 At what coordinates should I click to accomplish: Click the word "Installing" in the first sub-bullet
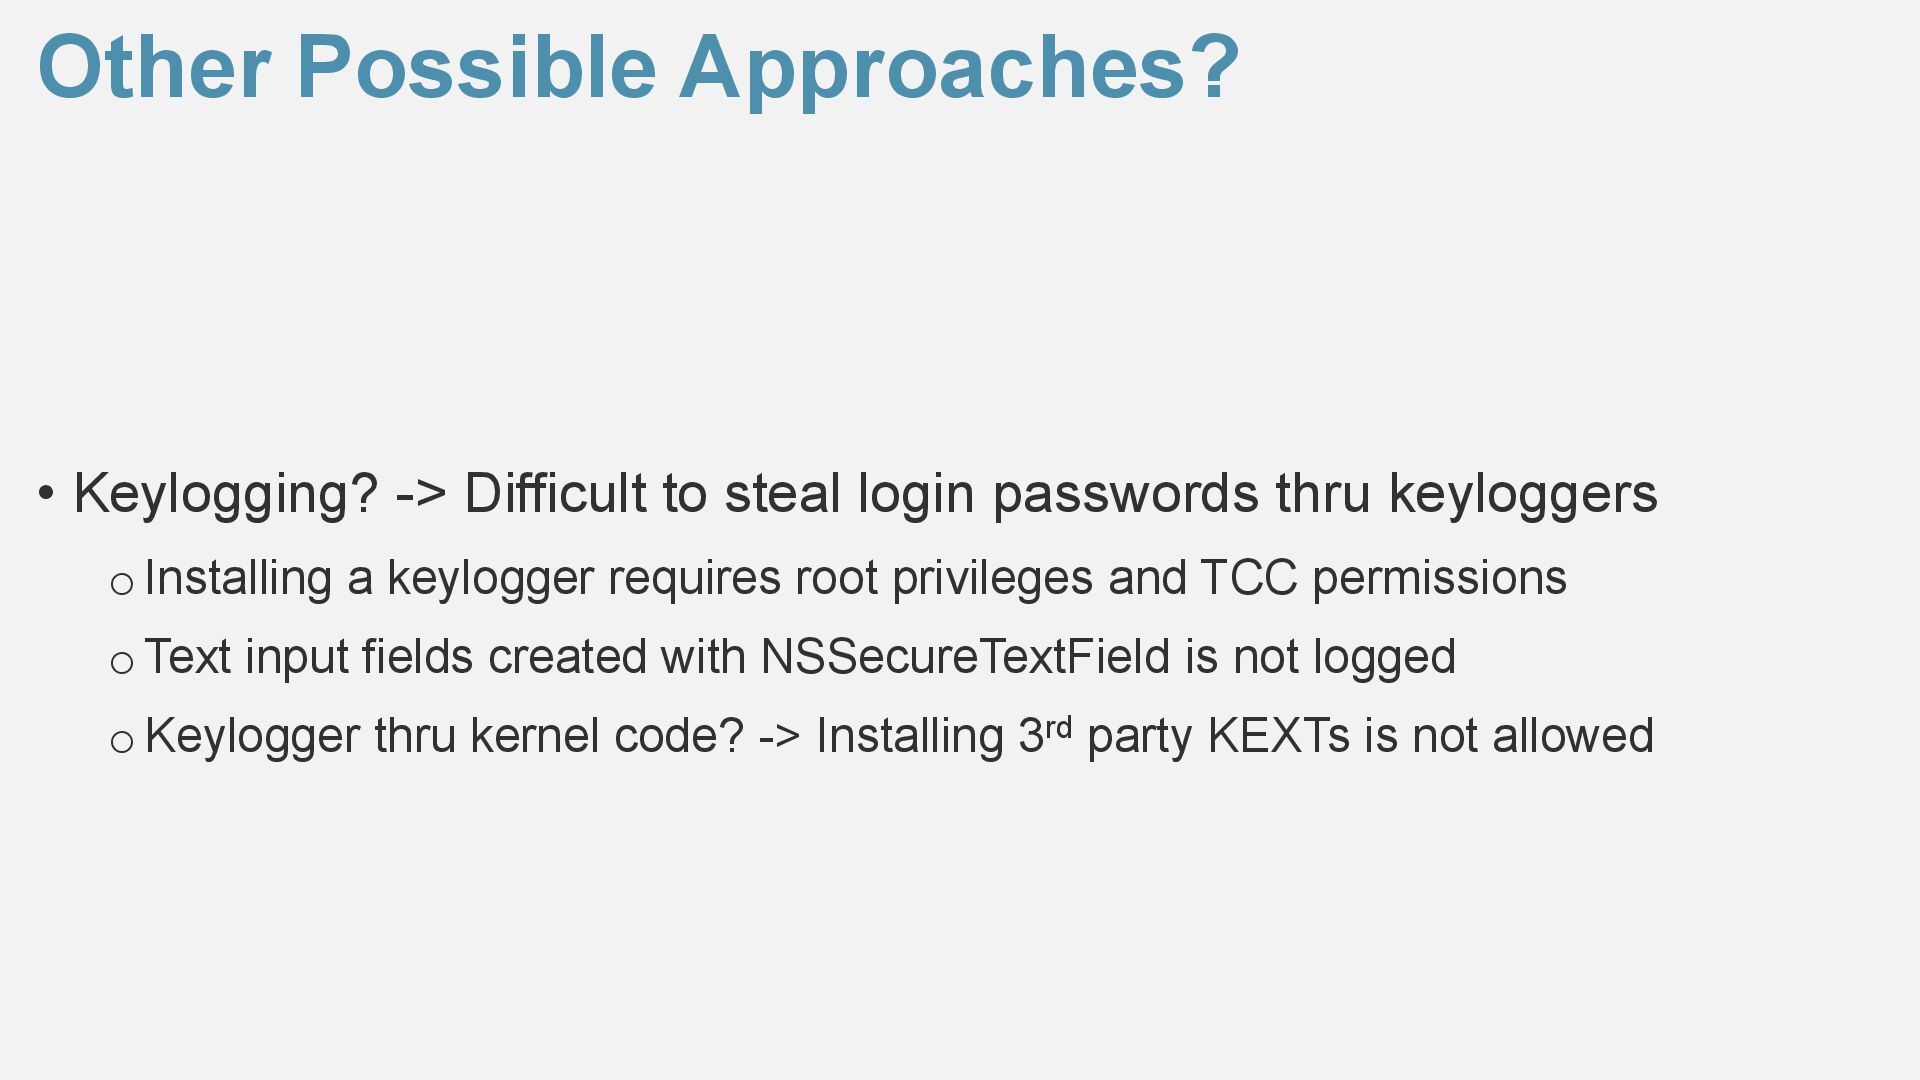pos(238,578)
